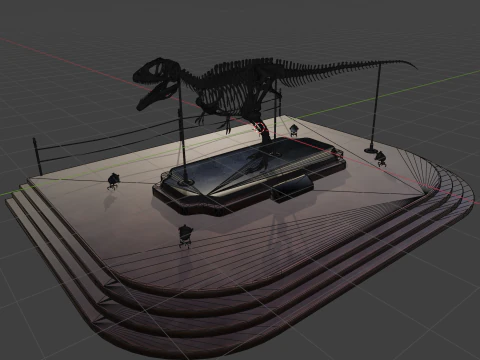Select the spotlight next to the tail pole

[380, 158]
